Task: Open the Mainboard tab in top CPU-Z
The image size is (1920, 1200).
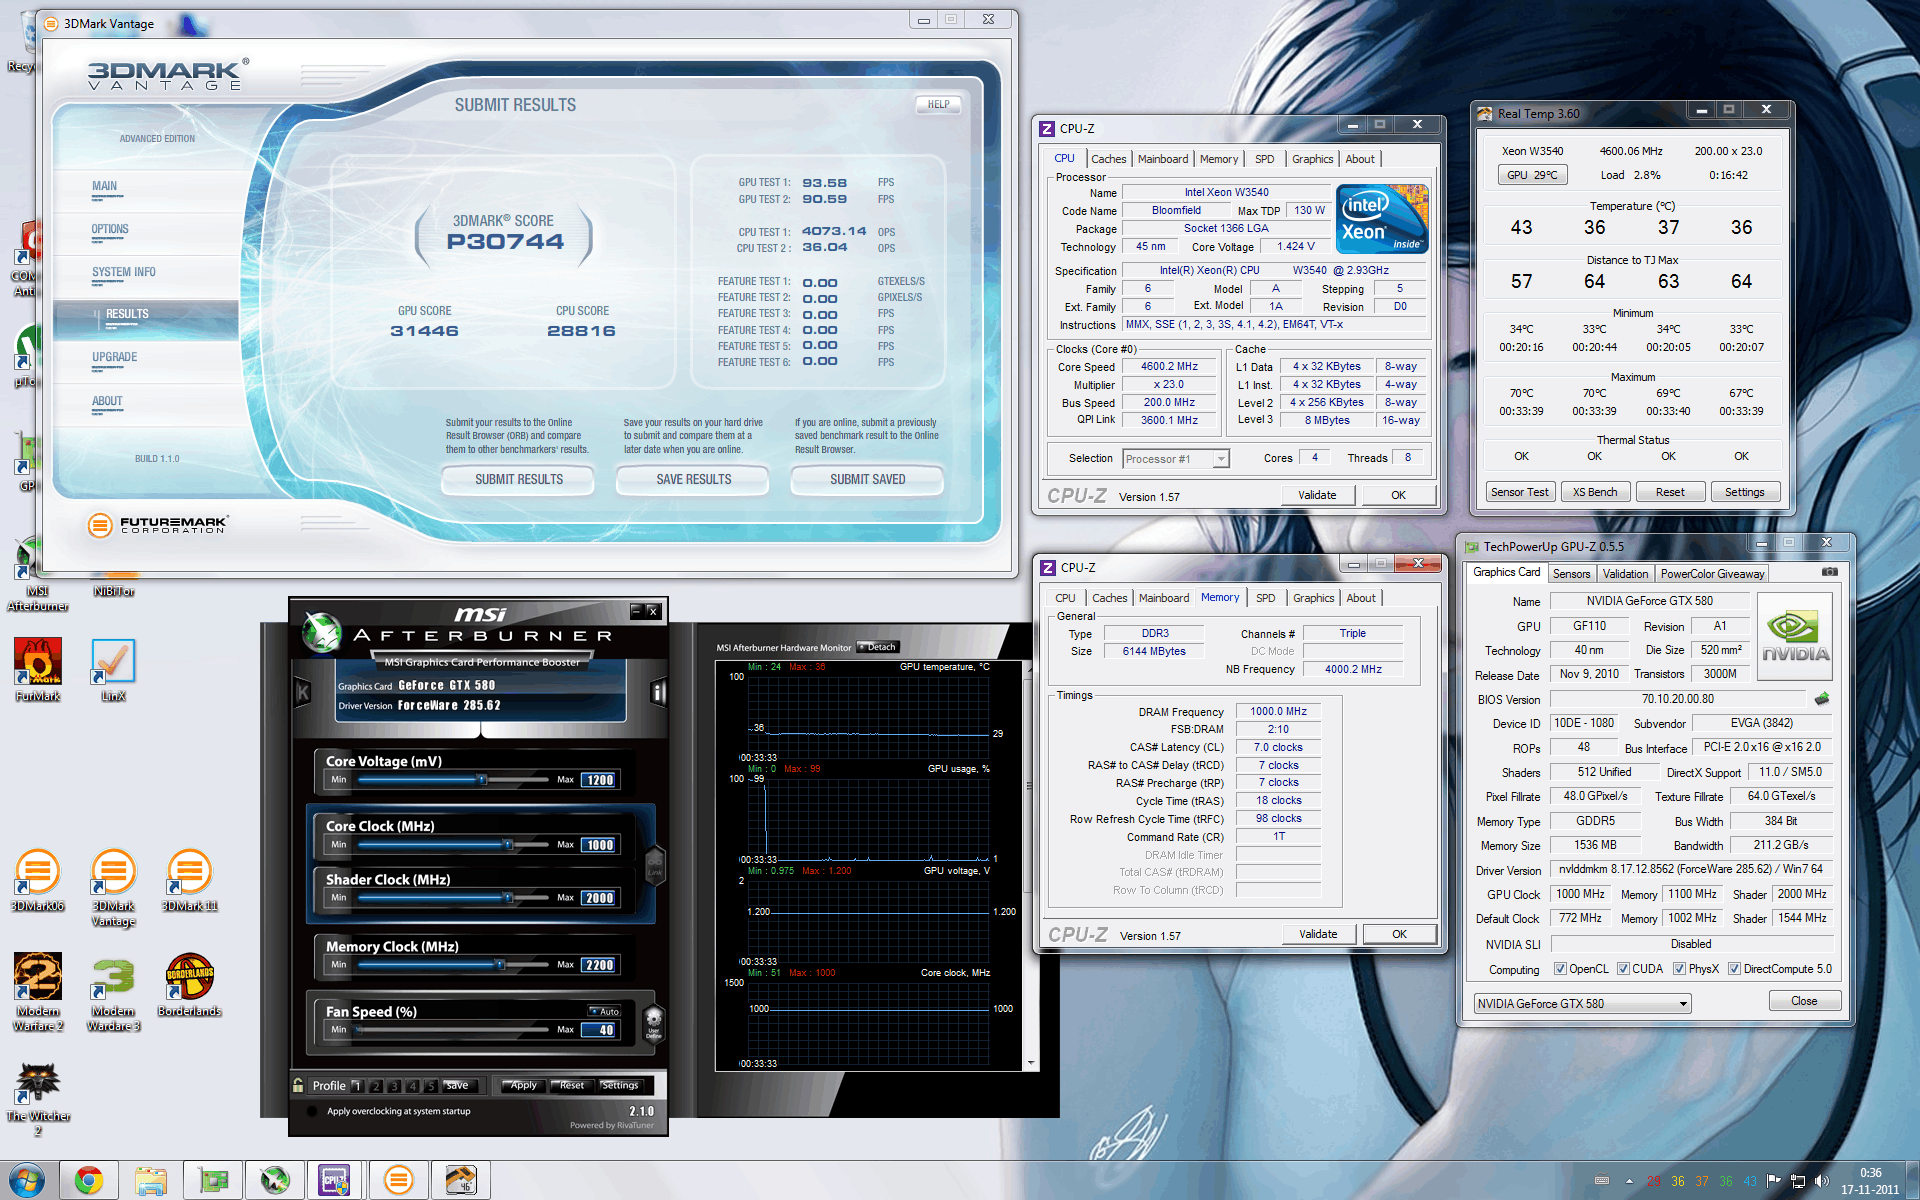Action: [1163, 159]
